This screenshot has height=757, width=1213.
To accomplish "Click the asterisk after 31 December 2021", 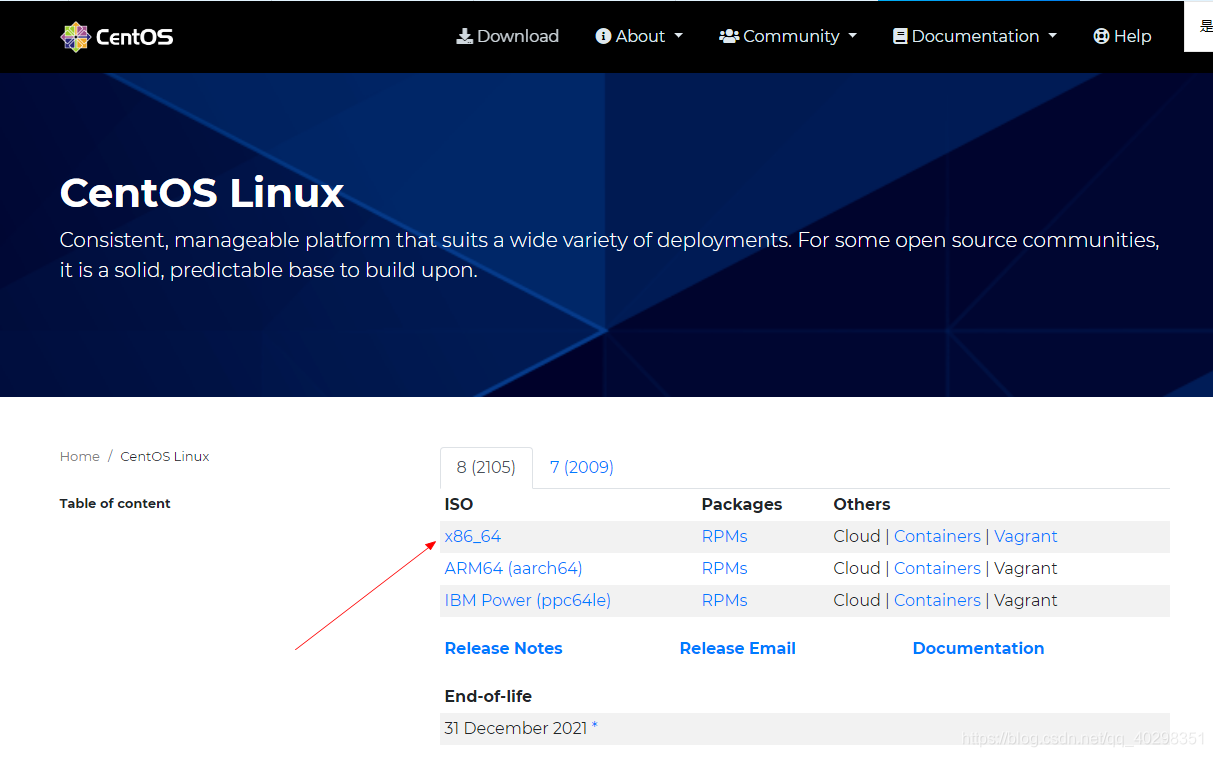I will click(x=594, y=728).
